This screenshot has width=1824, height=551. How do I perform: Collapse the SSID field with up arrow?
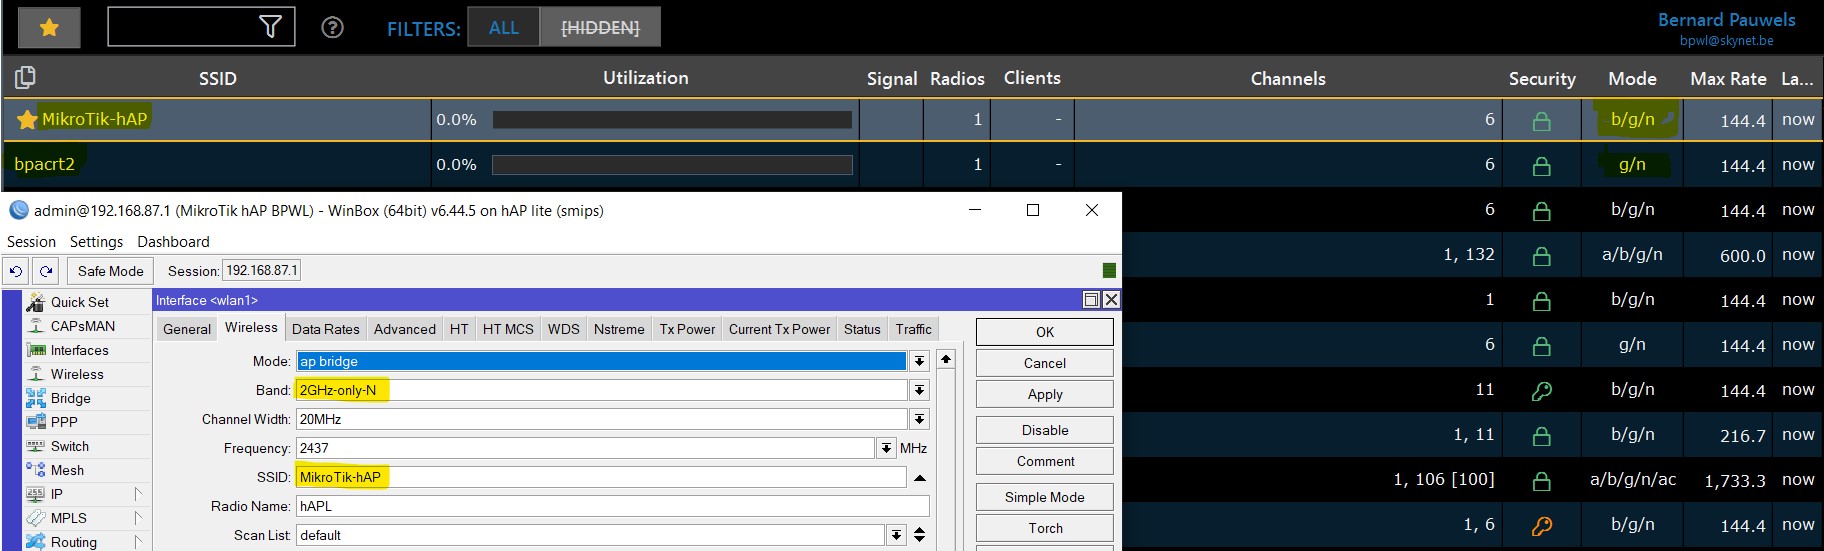pyautogui.click(x=920, y=478)
